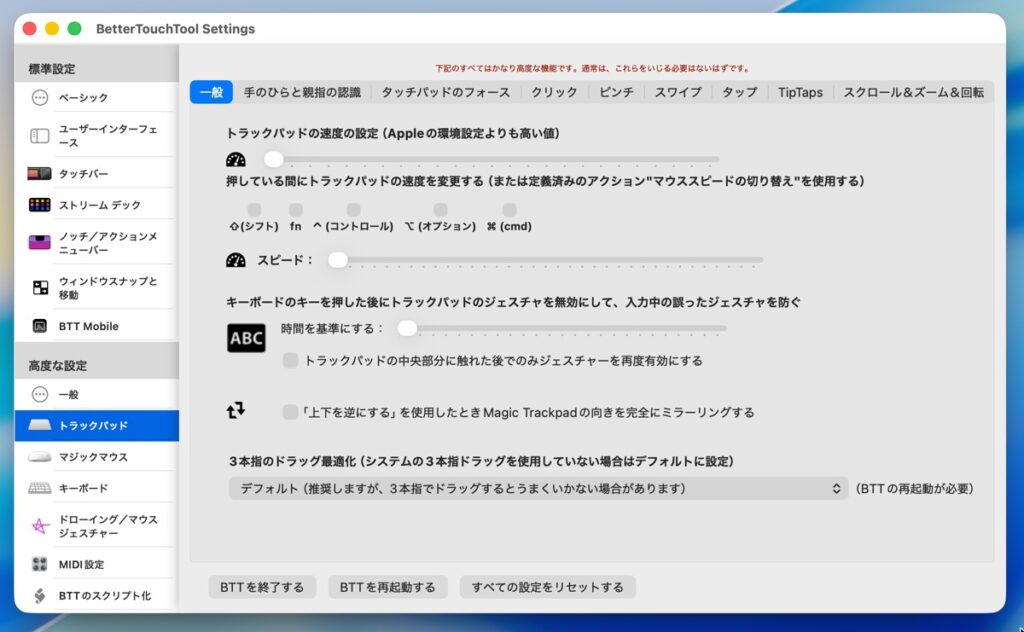Open the BTT Mobile icon
Screen dimensions: 1024x632
40,326
